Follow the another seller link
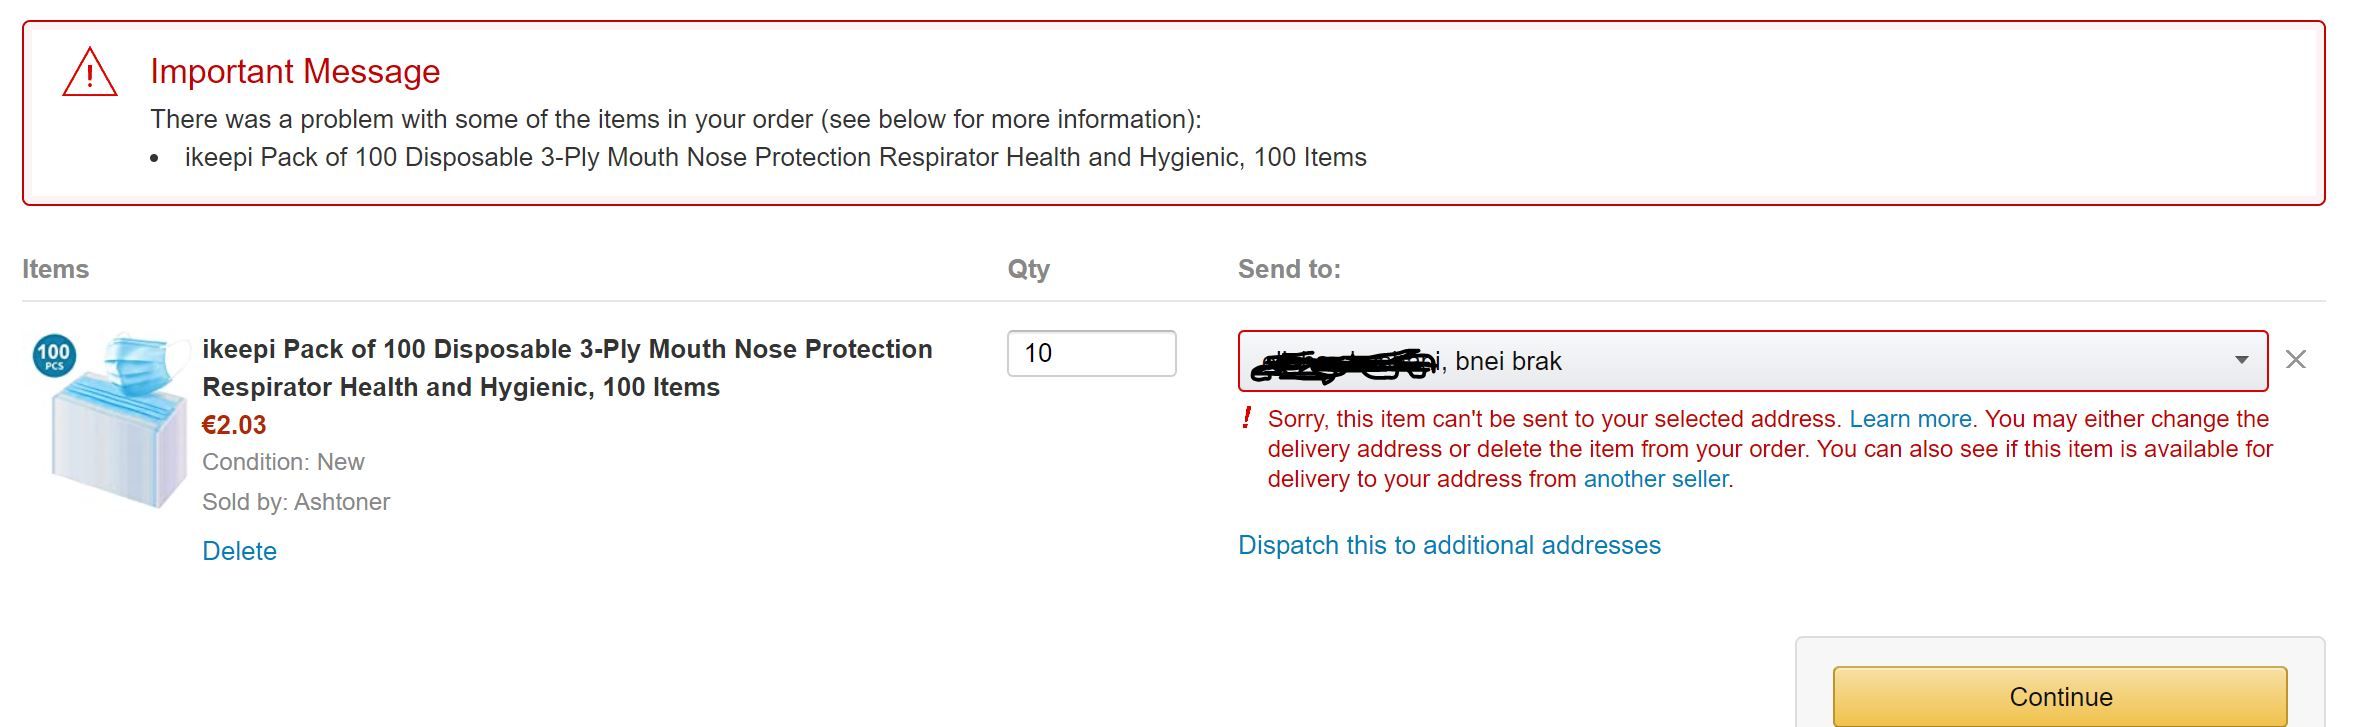Viewport: 2374px width, 727px height. tap(1655, 479)
